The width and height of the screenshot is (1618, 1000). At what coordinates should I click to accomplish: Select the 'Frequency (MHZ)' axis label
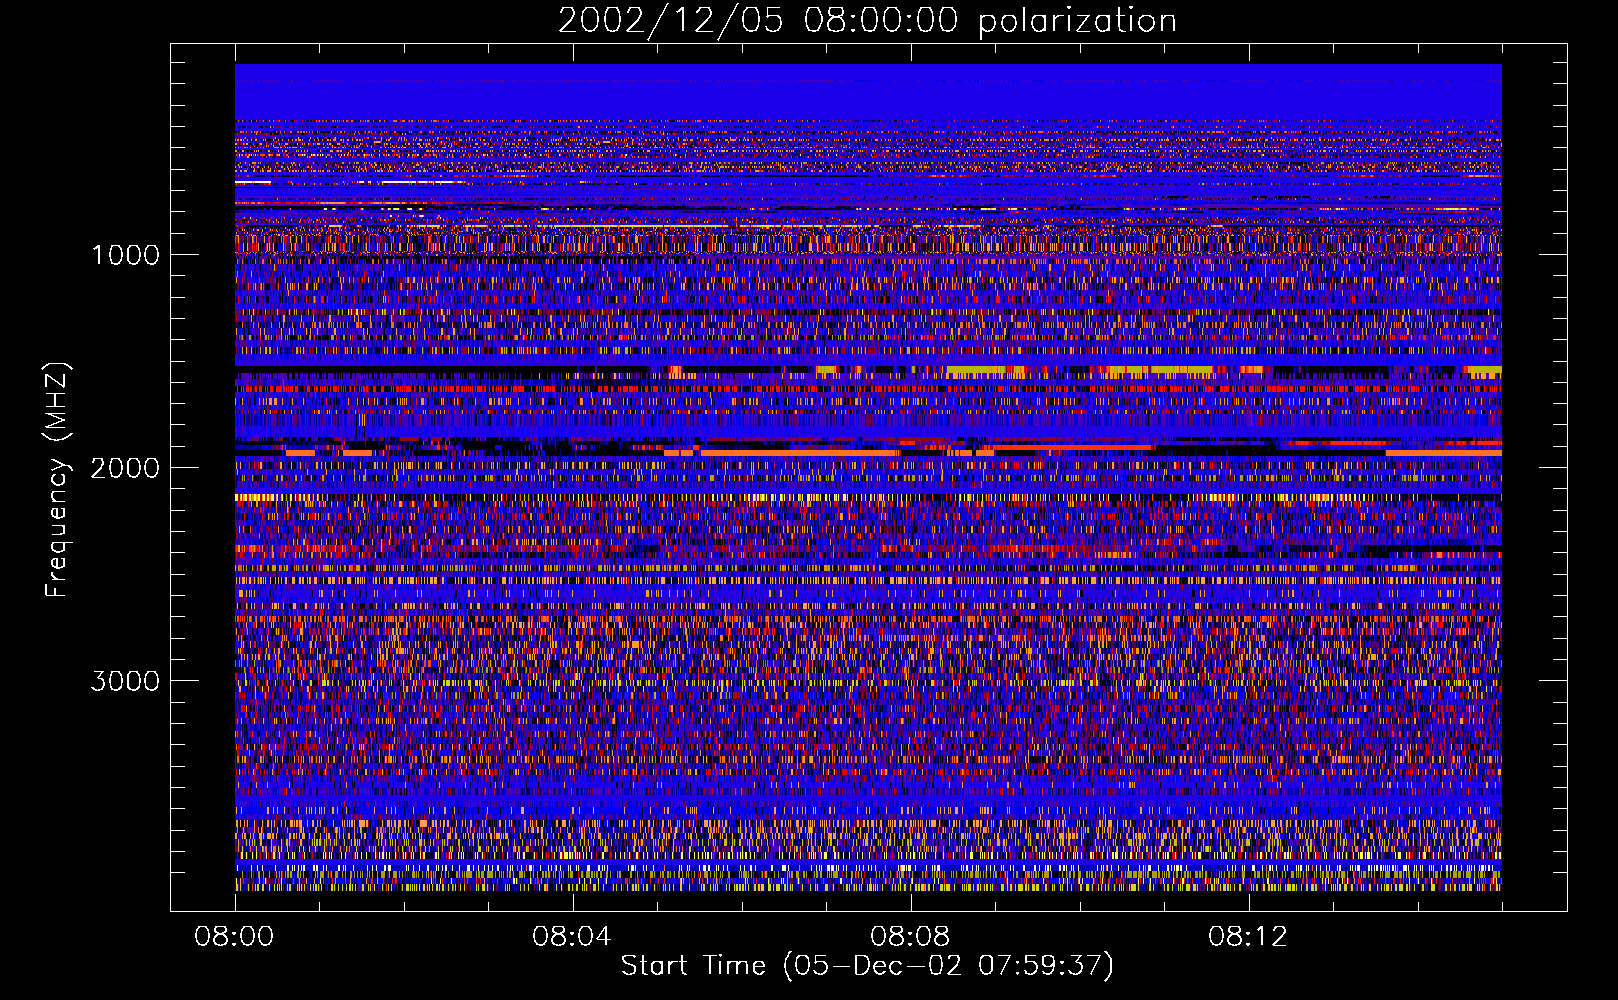(x=57, y=480)
